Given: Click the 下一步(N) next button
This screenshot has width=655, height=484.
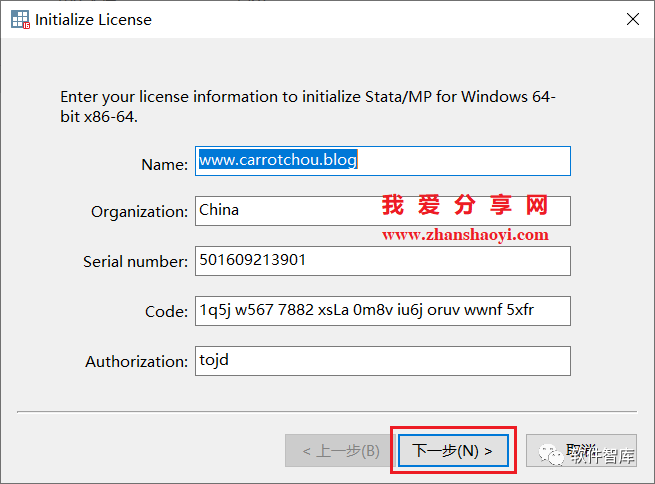Looking at the screenshot, I should point(453,451).
